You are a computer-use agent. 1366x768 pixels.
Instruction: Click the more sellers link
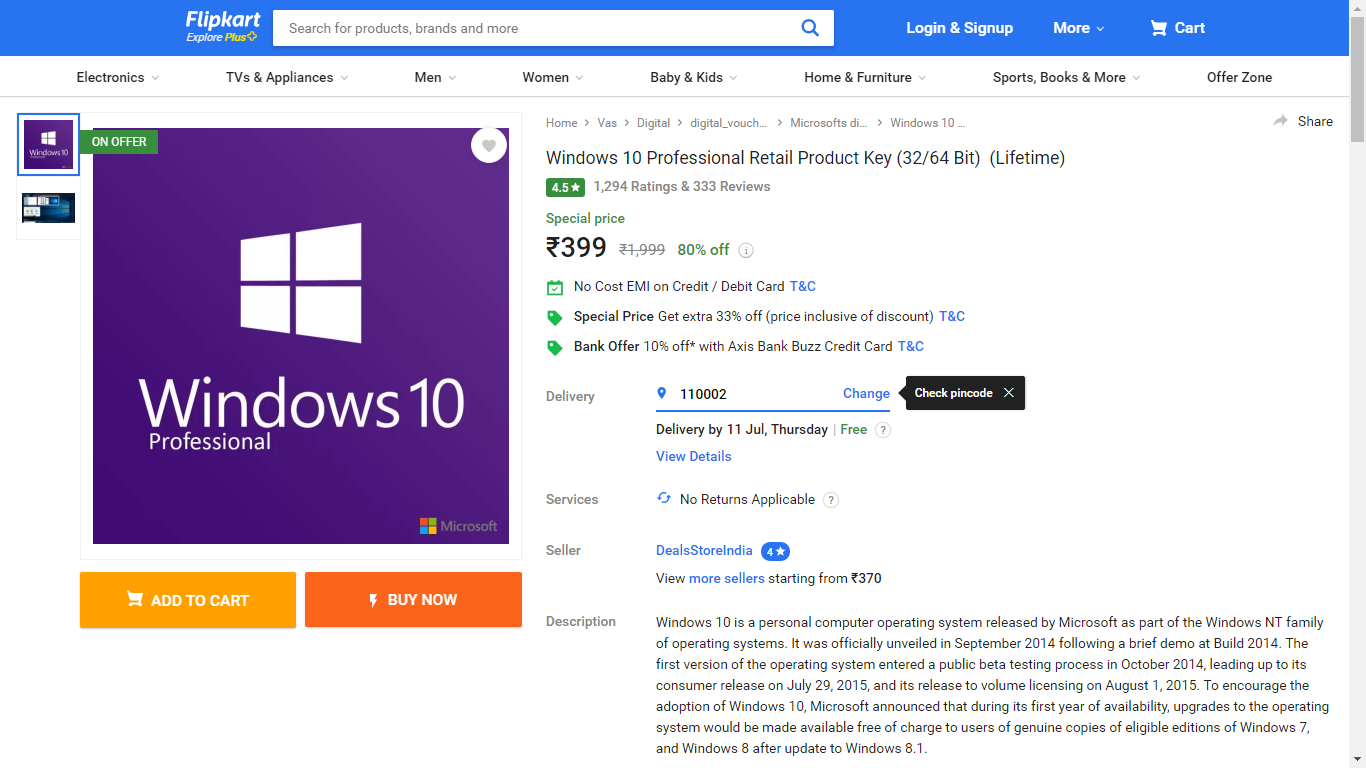click(726, 578)
